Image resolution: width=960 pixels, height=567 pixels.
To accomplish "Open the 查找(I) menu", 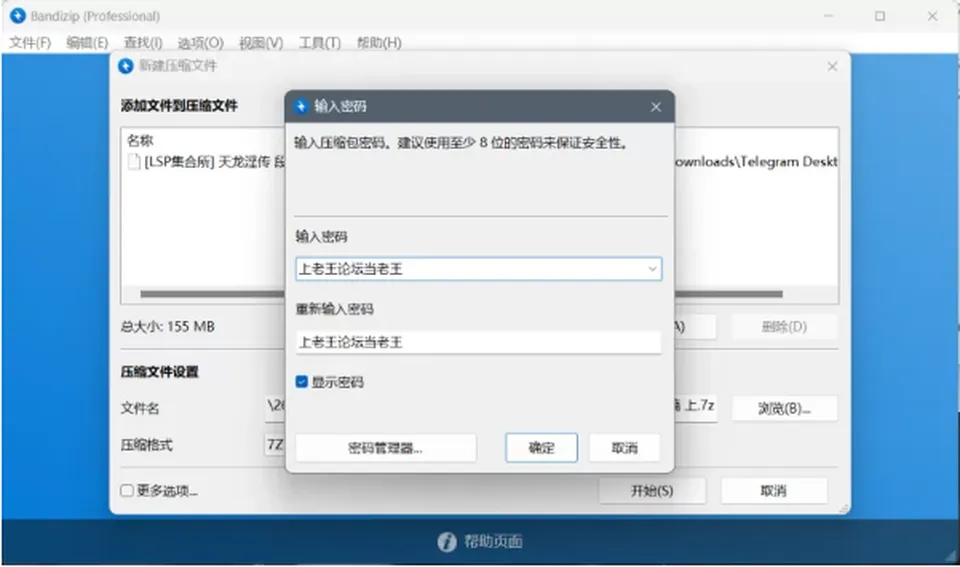I will click(x=143, y=43).
